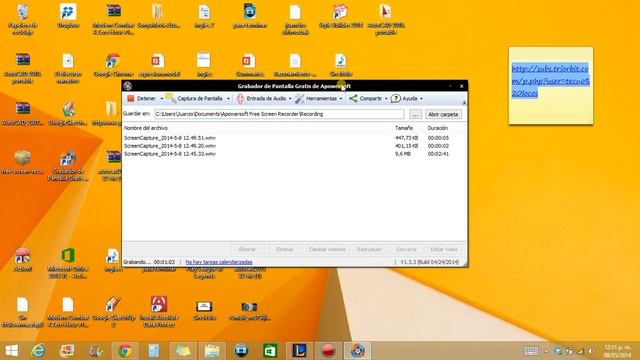Open Google Chrome from the taskbar
Viewport: 640px width, 360px height.
[125, 351]
